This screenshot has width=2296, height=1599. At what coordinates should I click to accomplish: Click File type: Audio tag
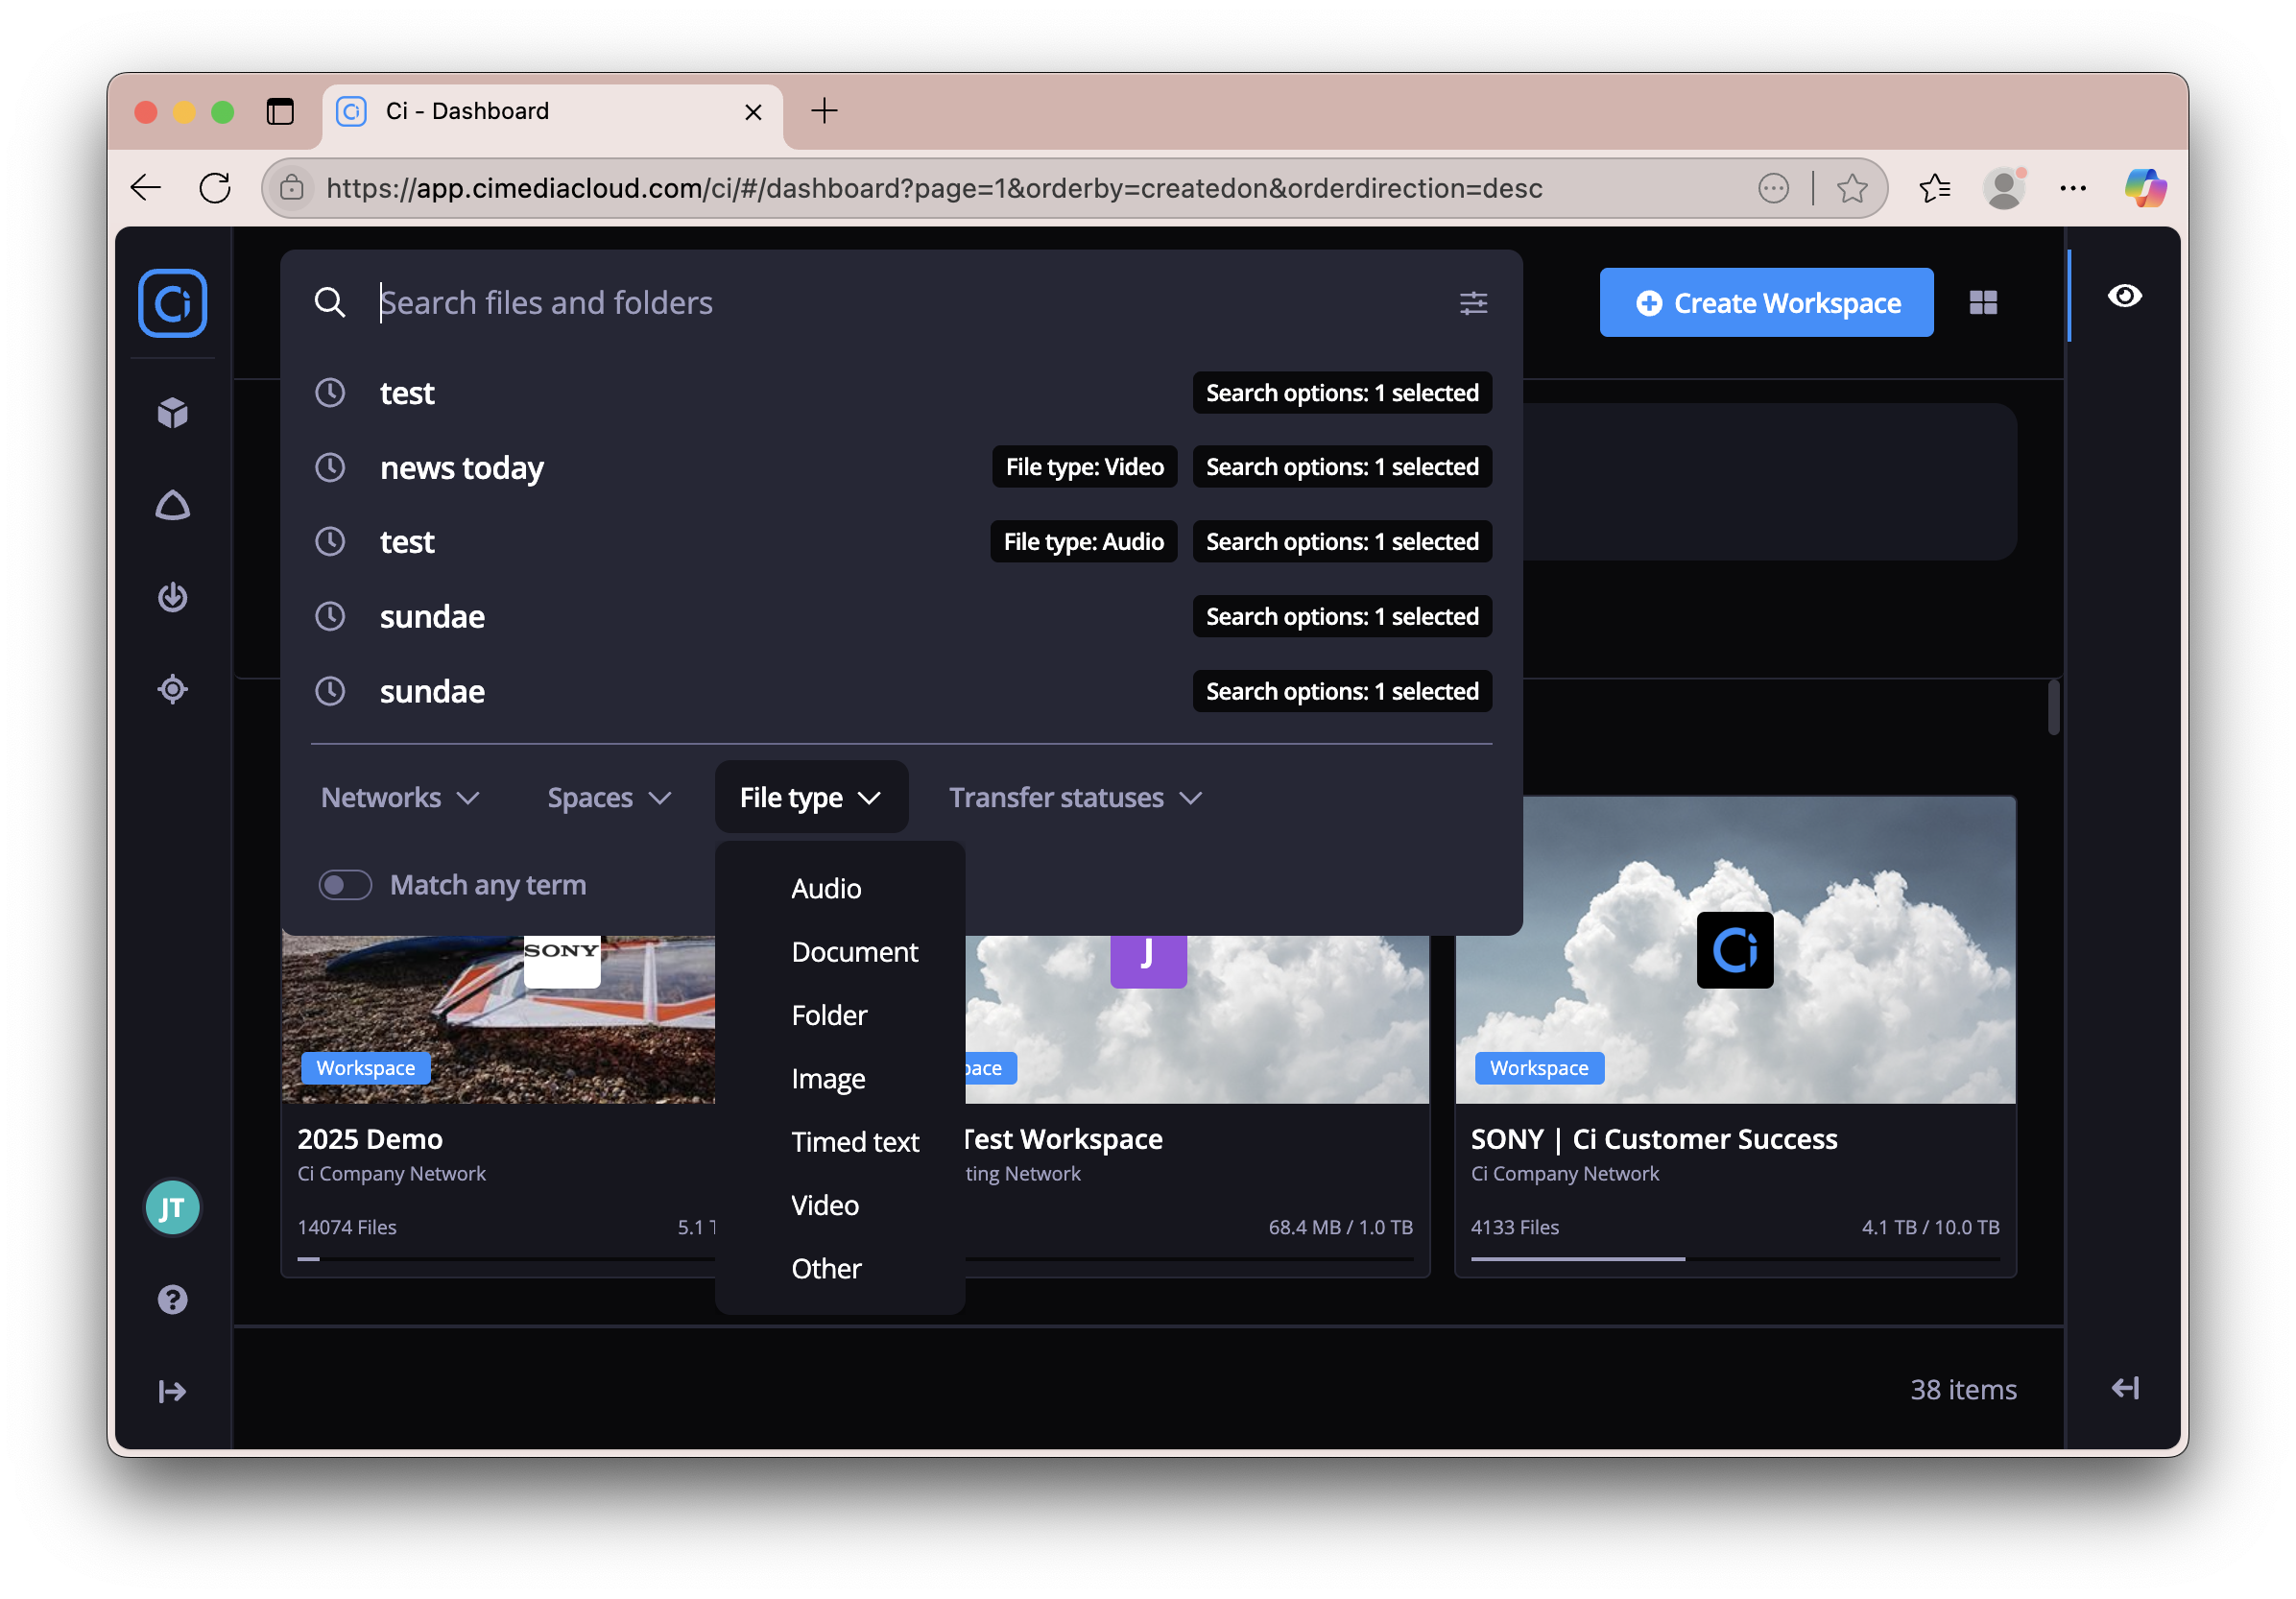(1083, 541)
